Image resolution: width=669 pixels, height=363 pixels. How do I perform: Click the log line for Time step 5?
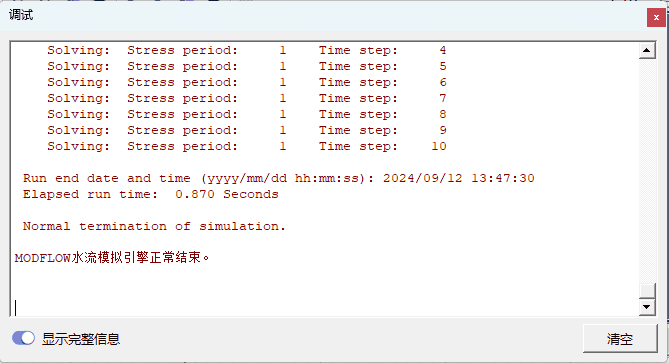pyautogui.click(x=247, y=67)
